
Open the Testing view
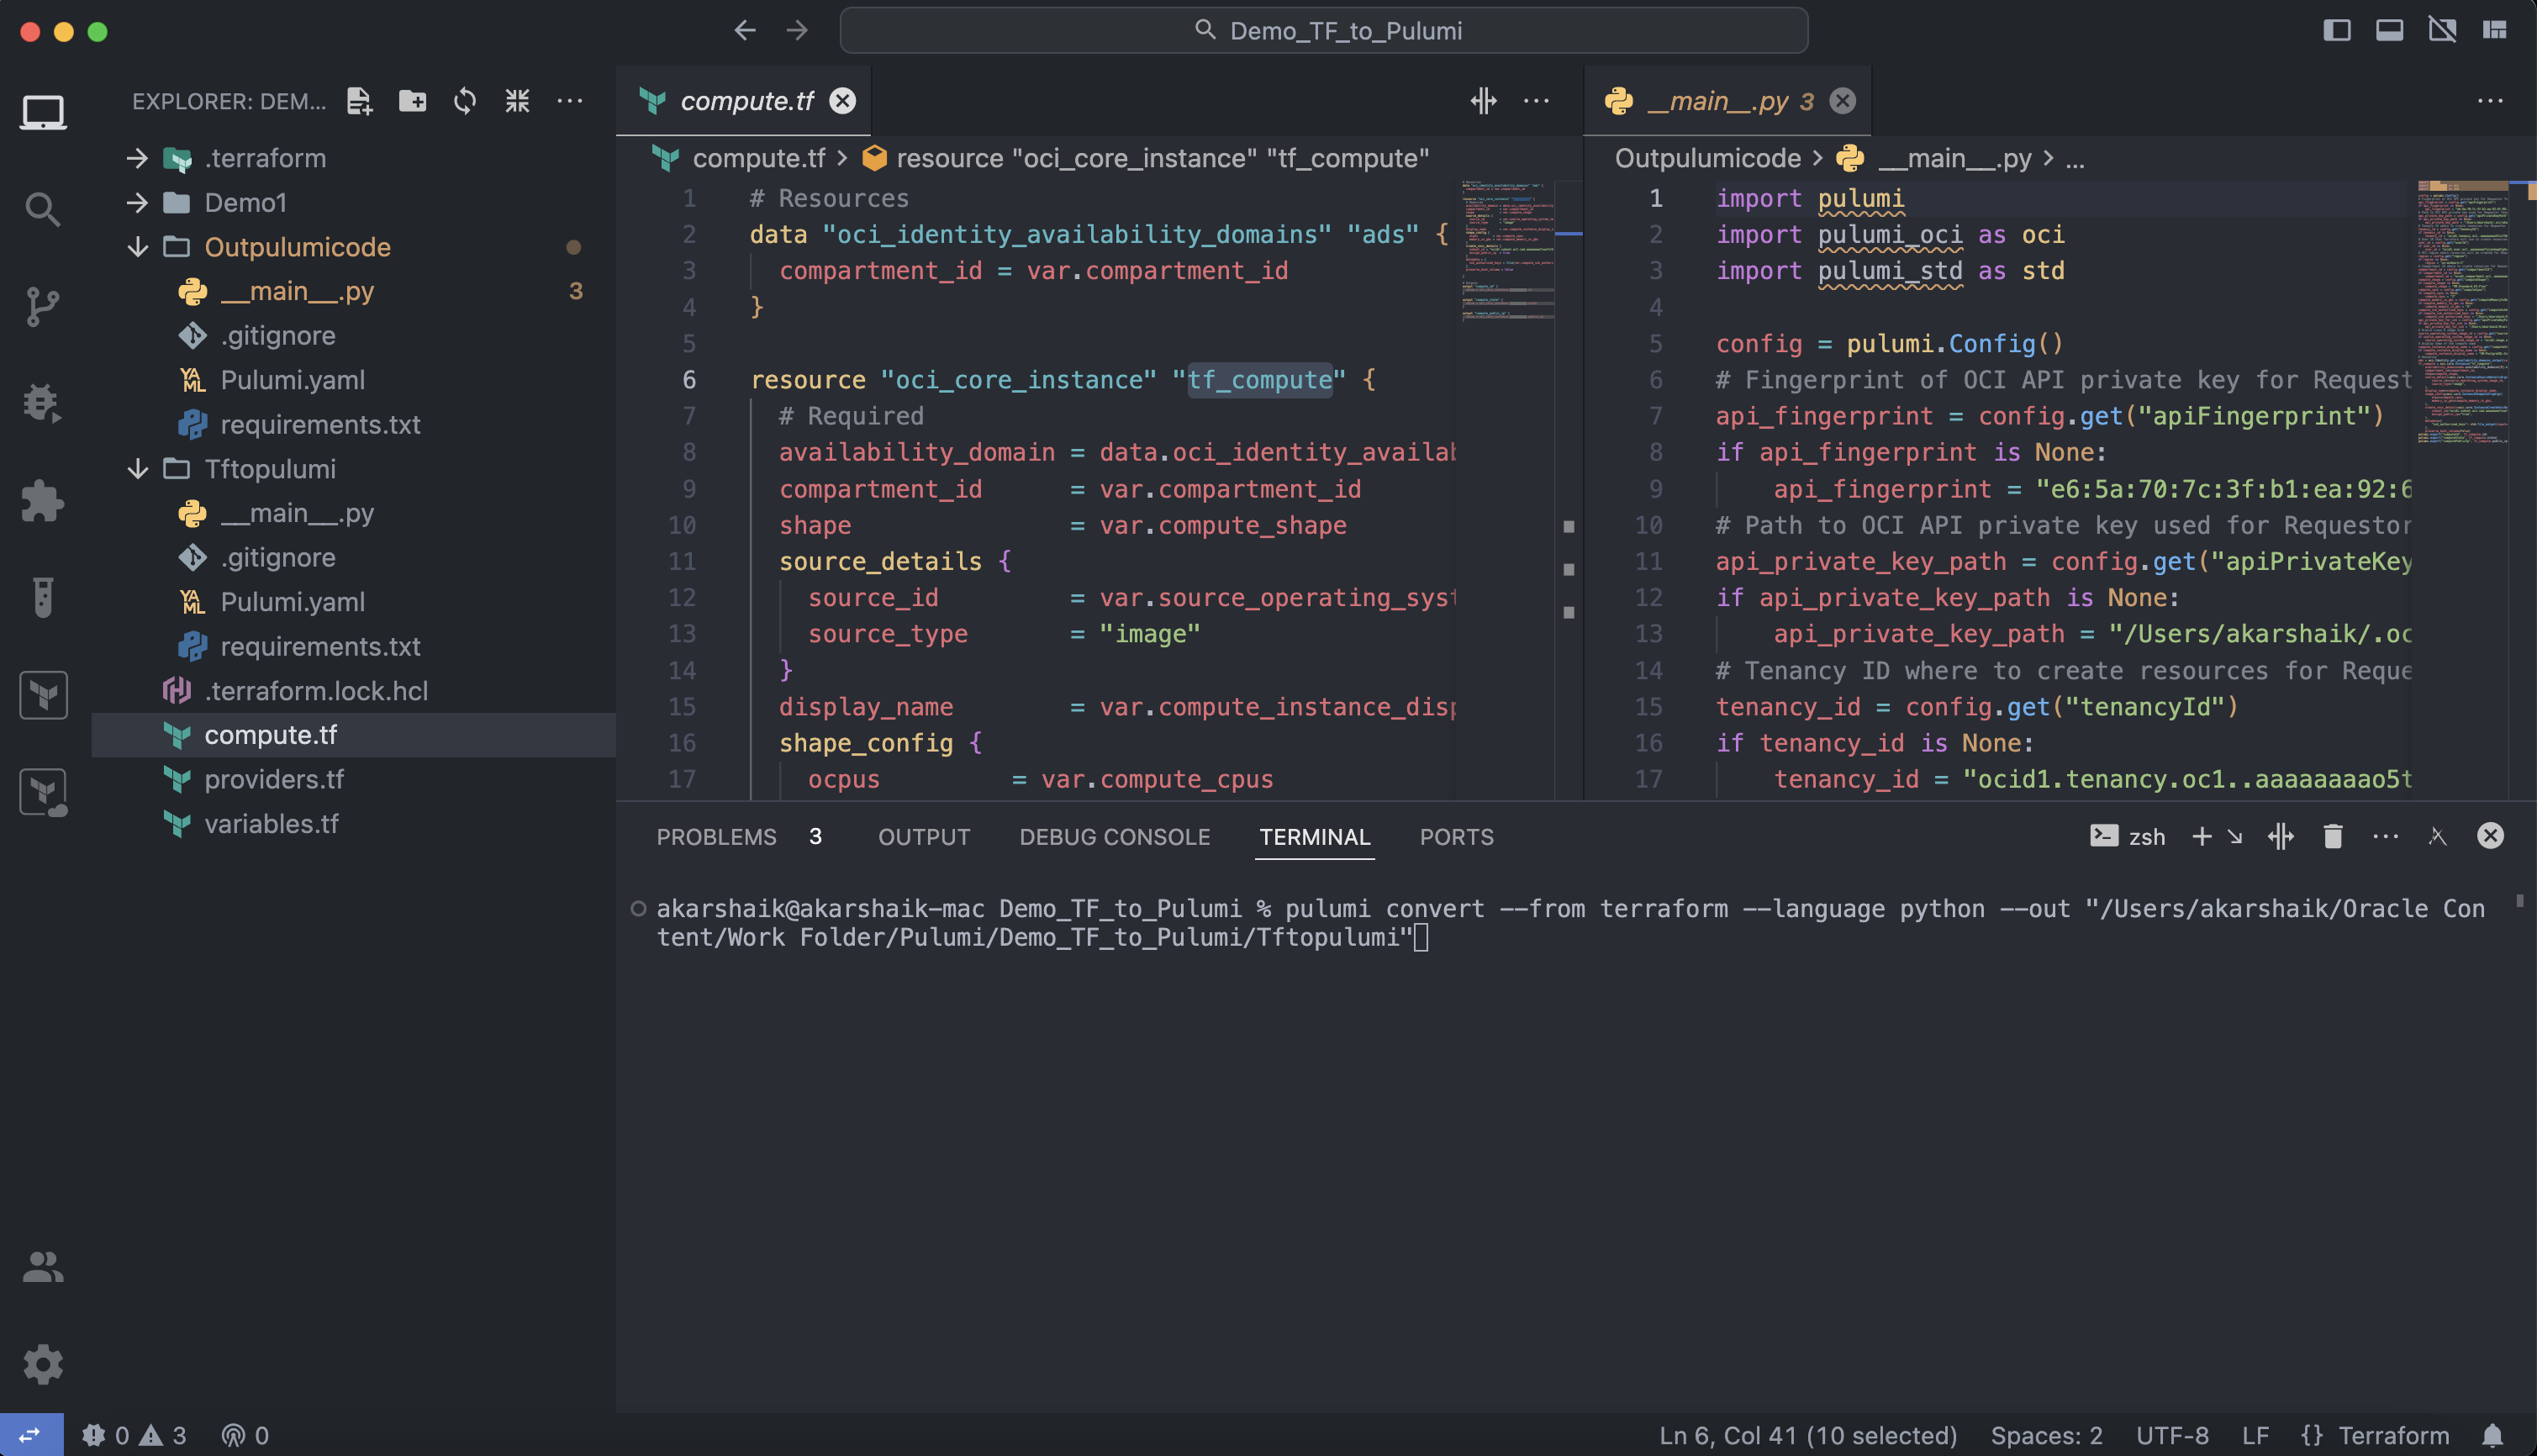tap(43, 597)
